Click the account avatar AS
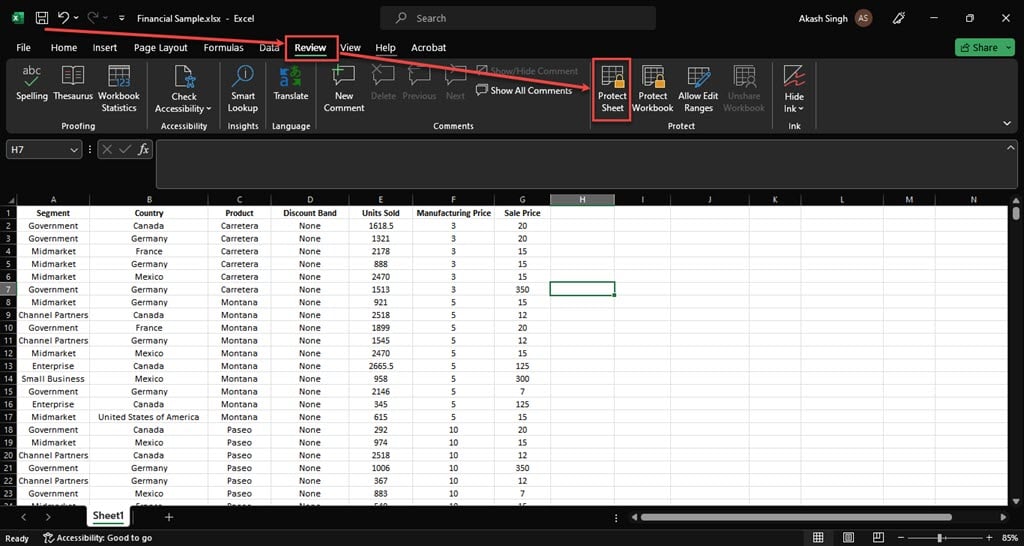 click(x=863, y=18)
